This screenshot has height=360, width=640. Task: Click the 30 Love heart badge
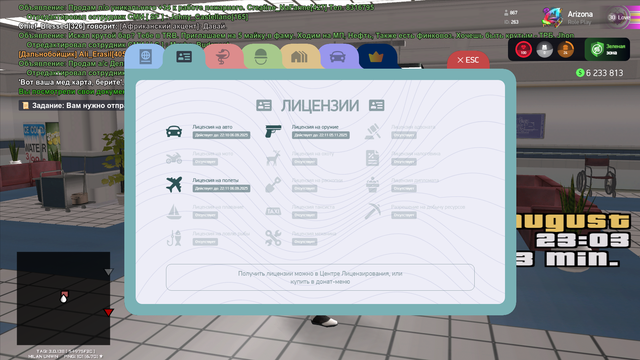(618, 18)
